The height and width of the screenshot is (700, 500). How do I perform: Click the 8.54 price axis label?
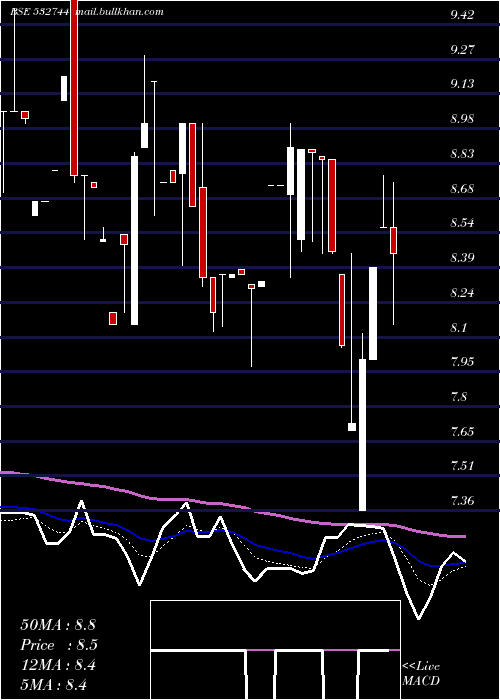point(462,223)
